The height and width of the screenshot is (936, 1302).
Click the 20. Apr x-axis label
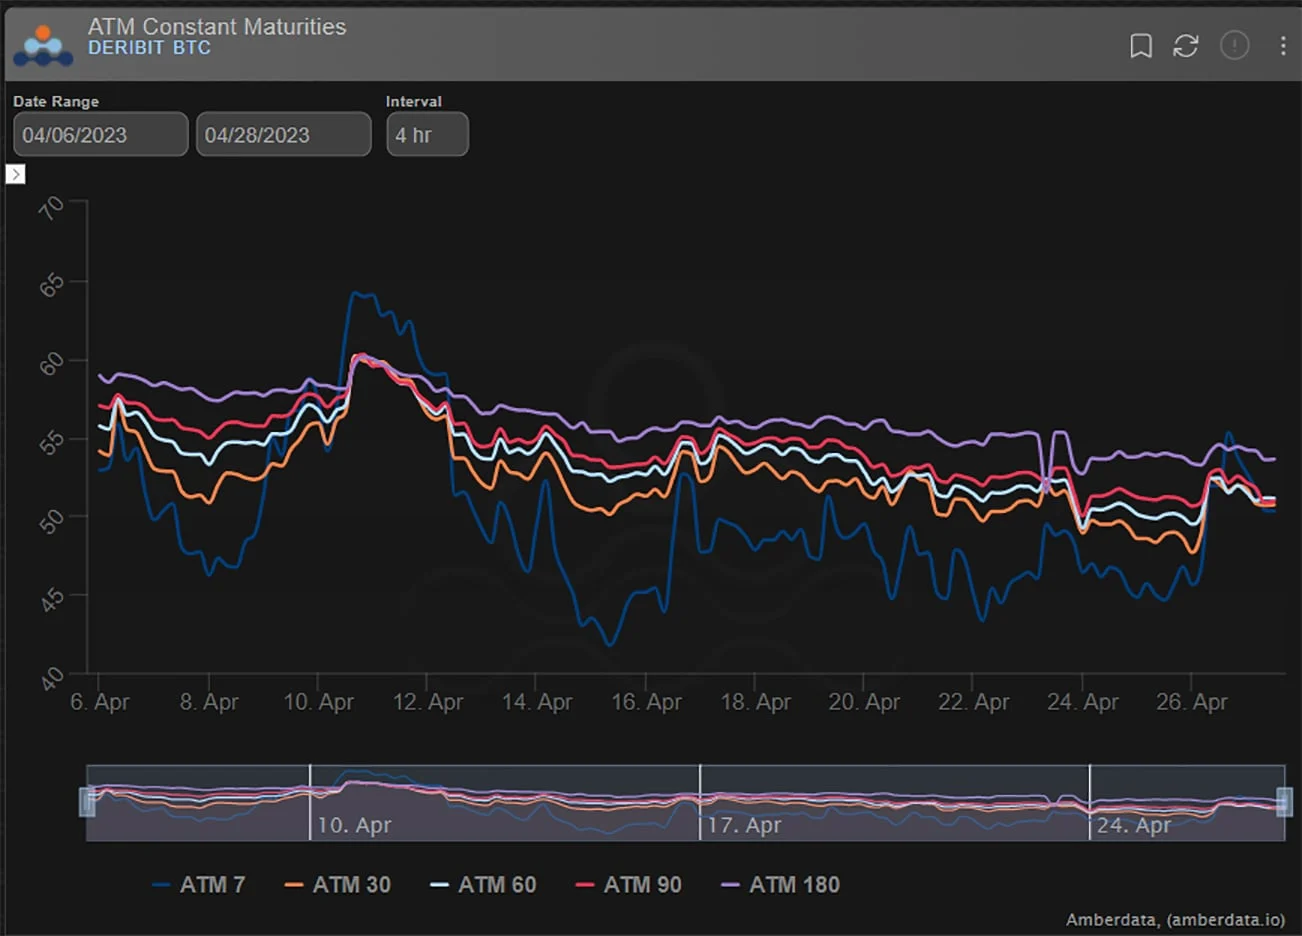[x=864, y=702]
